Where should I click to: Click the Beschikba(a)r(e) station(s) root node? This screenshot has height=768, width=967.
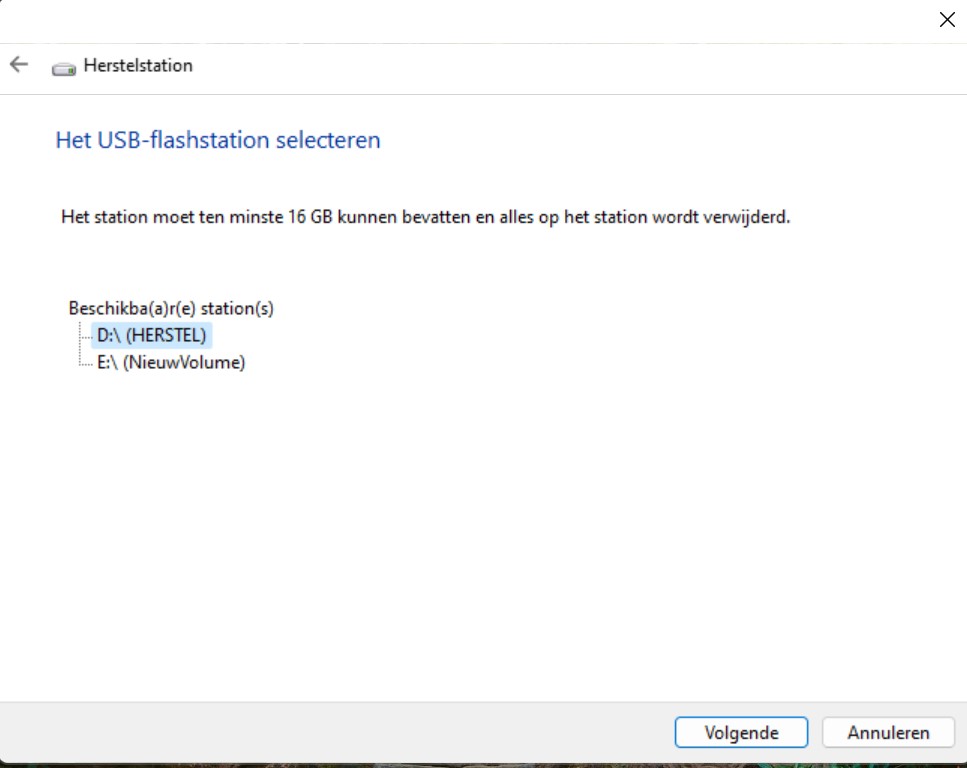(170, 309)
